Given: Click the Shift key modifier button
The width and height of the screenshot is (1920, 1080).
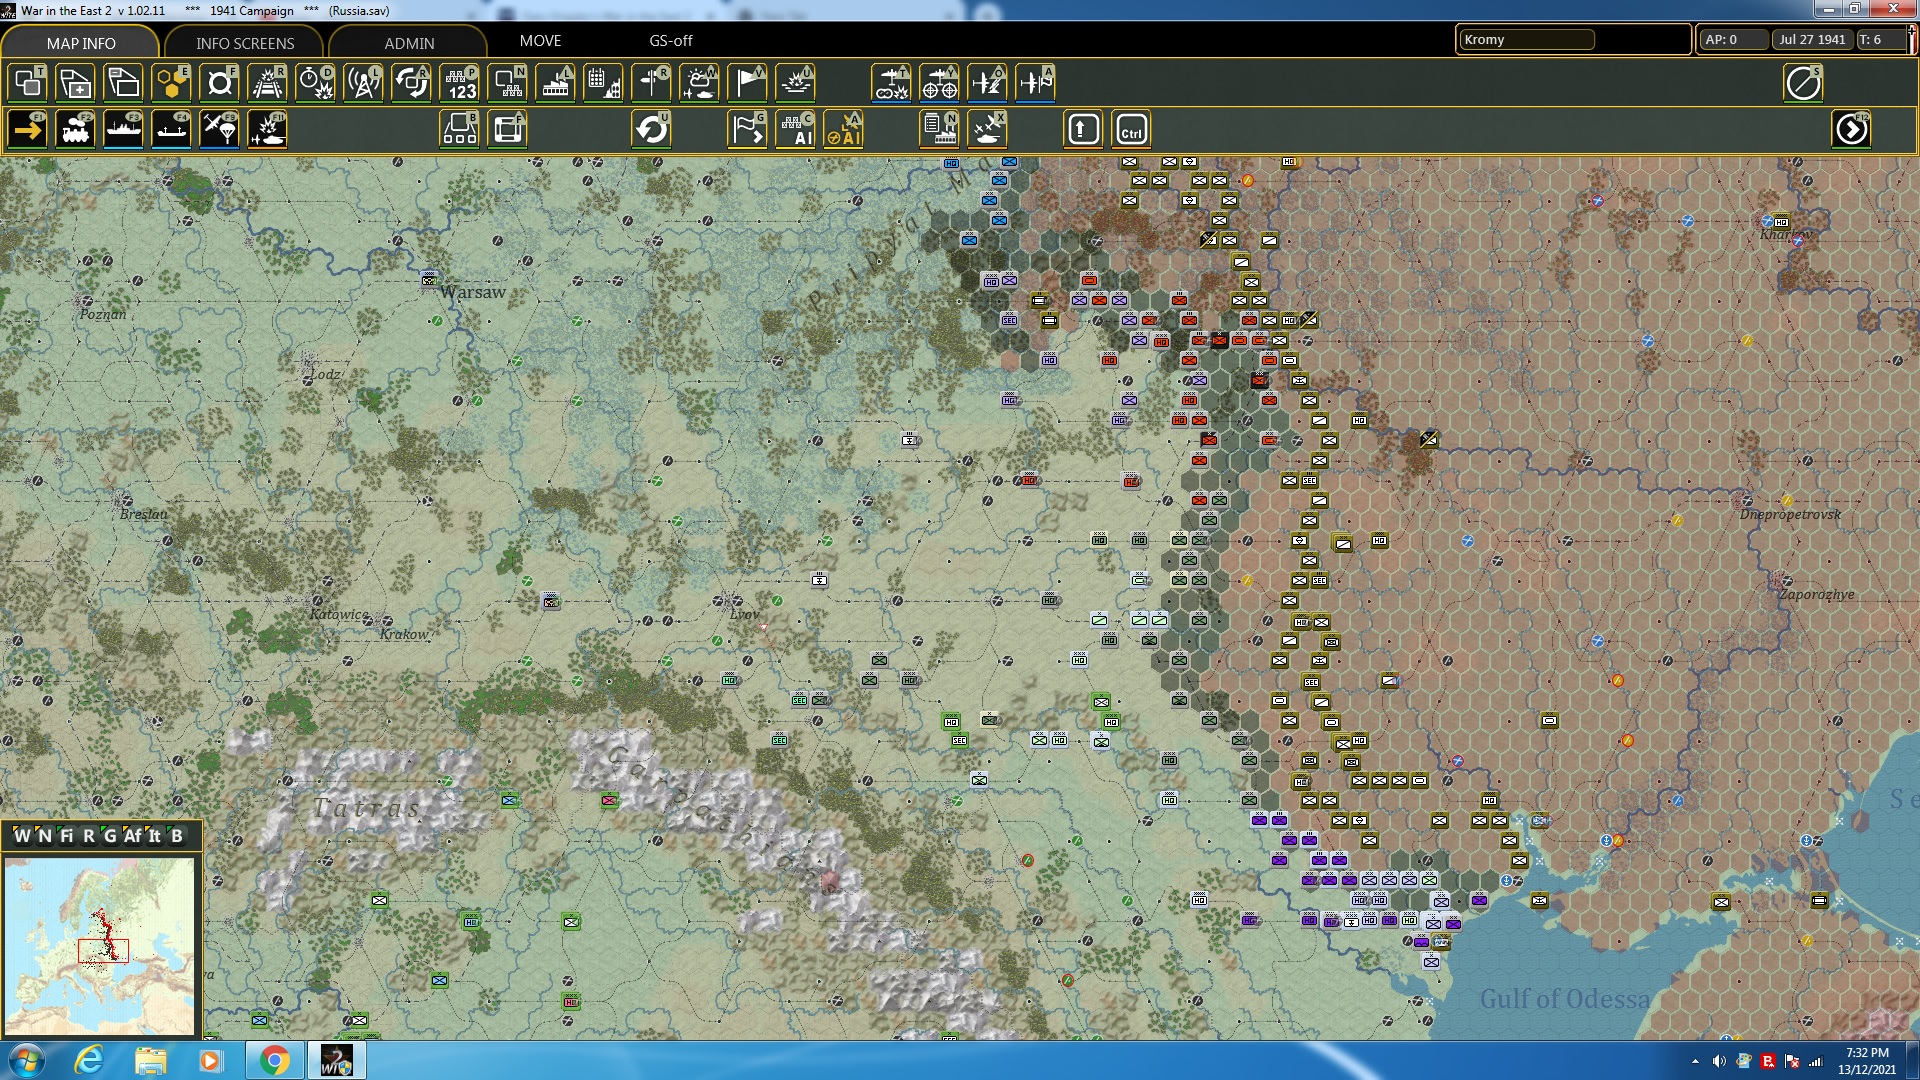Looking at the screenshot, I should tap(1083, 130).
